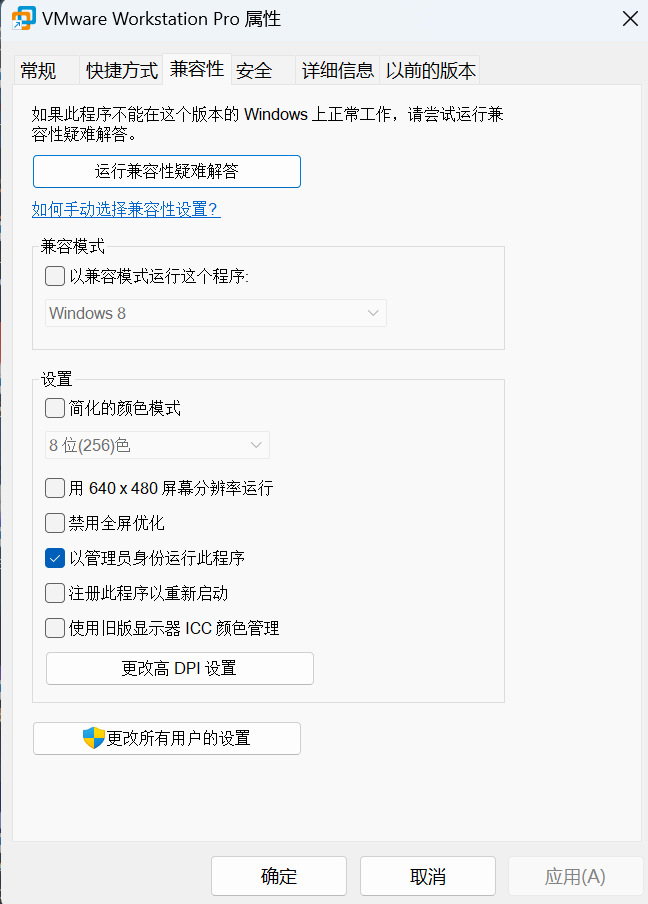This screenshot has width=648, height=904.
Task: Open the 快捷方式 tab
Action: pyautogui.click(x=121, y=70)
